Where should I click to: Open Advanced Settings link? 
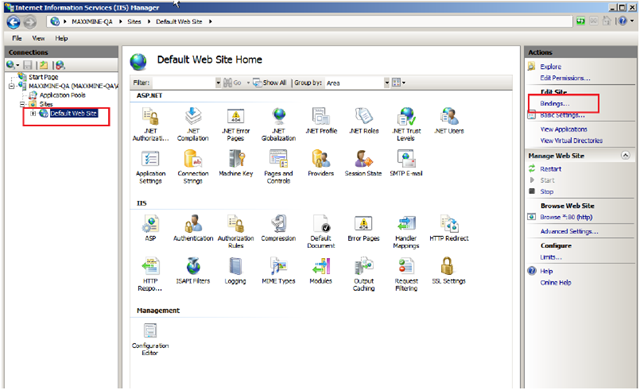[569, 231]
